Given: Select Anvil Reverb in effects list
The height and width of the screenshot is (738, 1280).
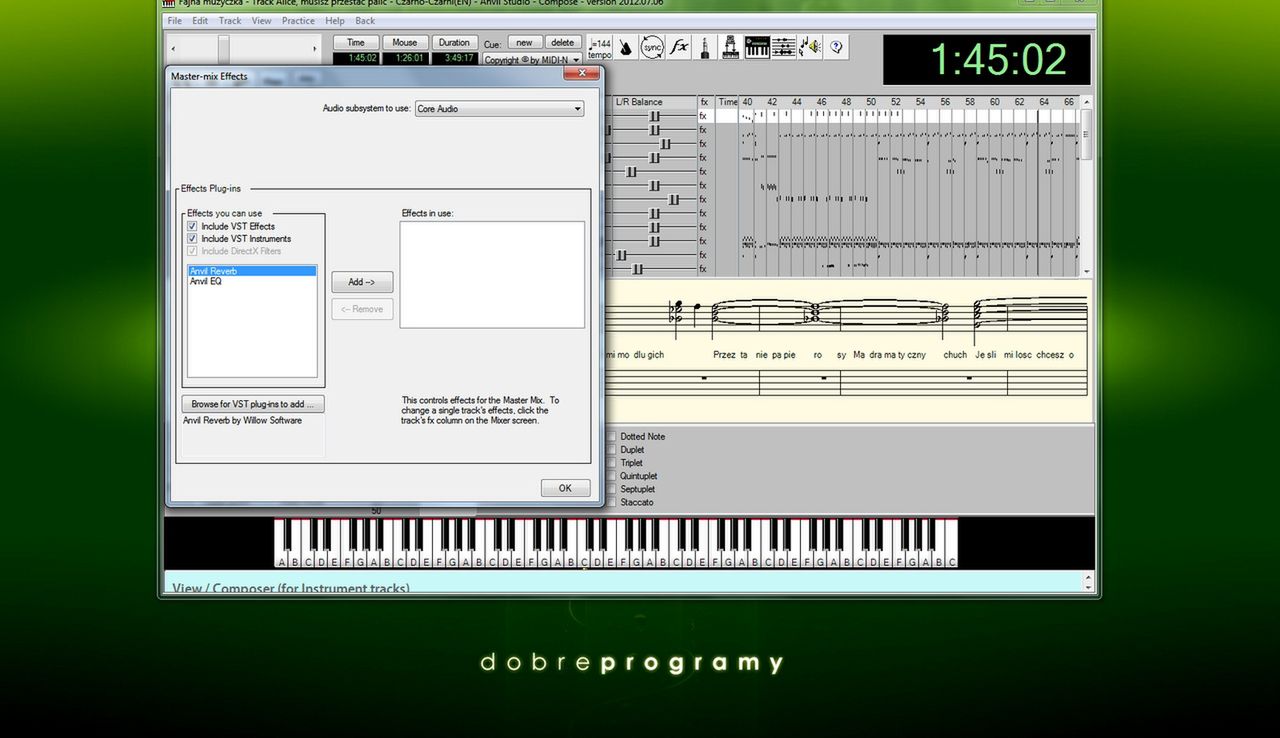Looking at the screenshot, I should [252, 271].
